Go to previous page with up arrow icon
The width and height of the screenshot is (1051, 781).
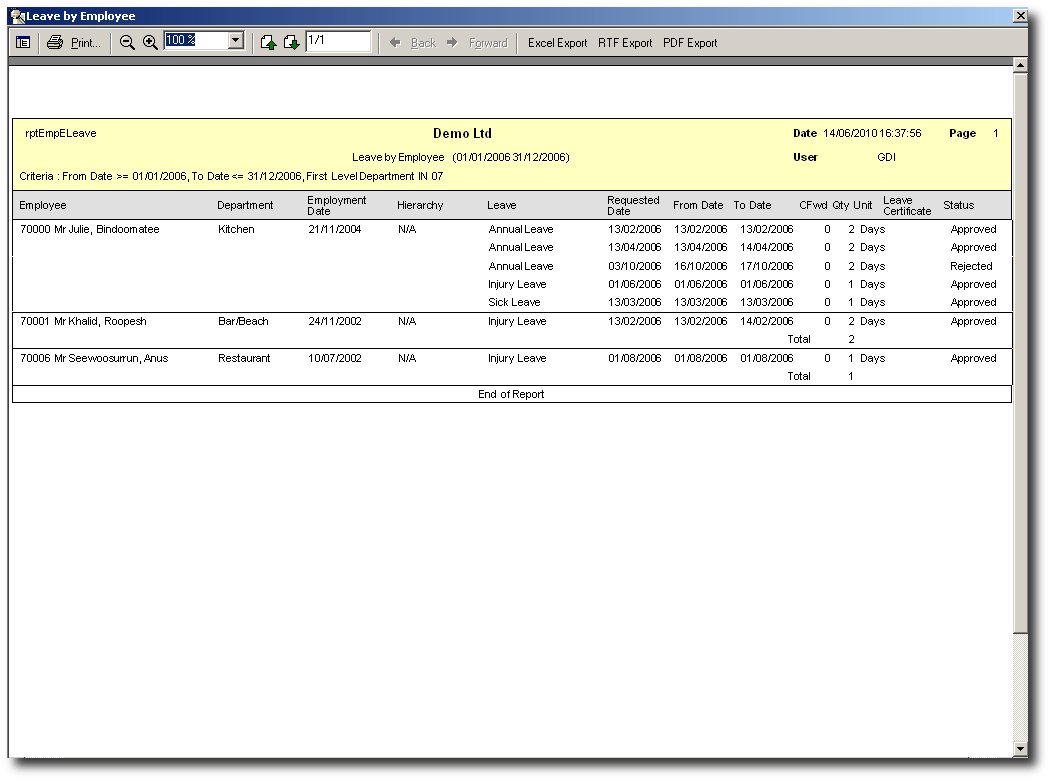(268, 43)
